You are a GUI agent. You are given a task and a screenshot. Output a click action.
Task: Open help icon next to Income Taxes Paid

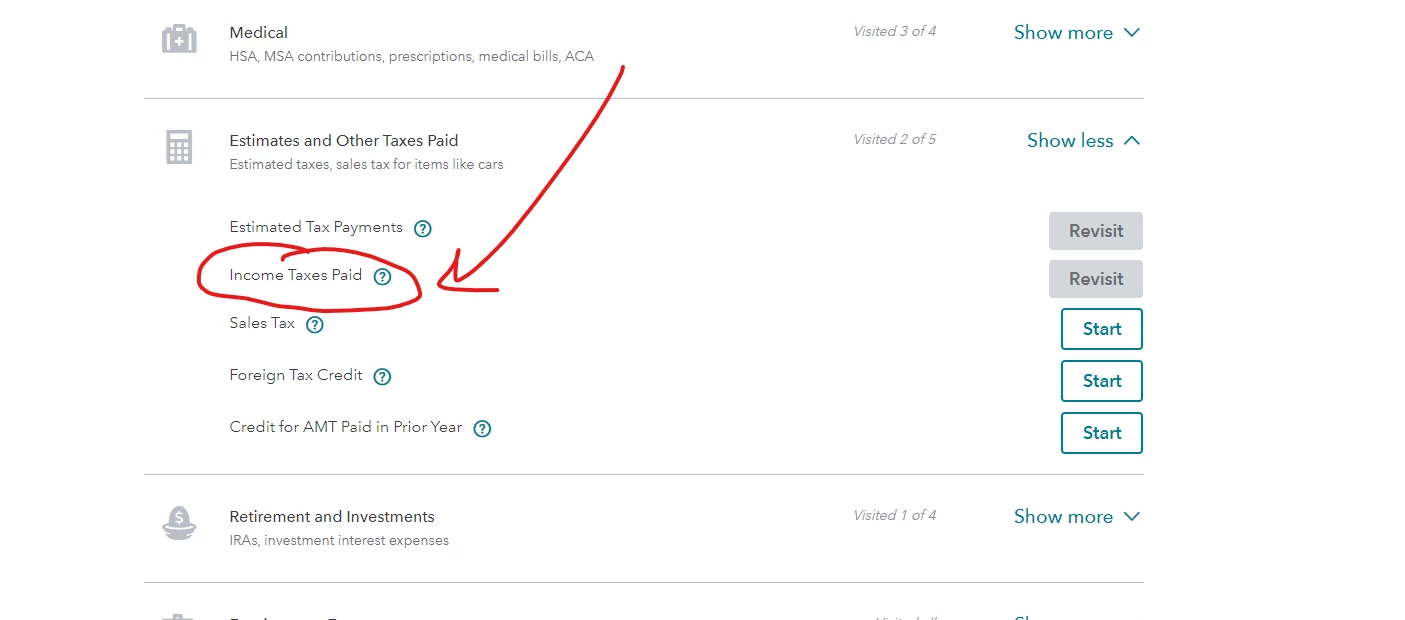click(x=382, y=276)
